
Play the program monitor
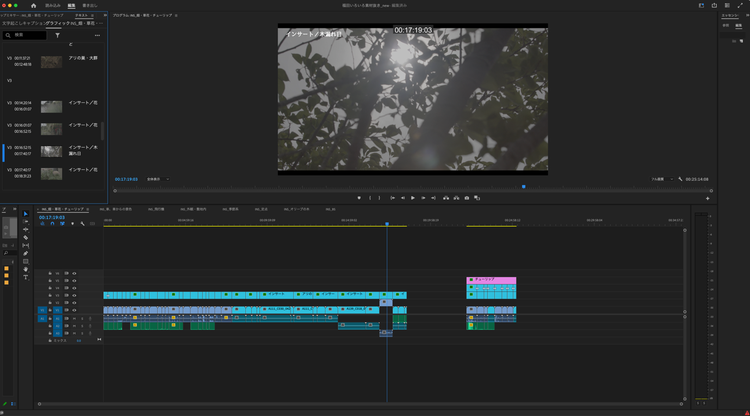[x=413, y=198]
